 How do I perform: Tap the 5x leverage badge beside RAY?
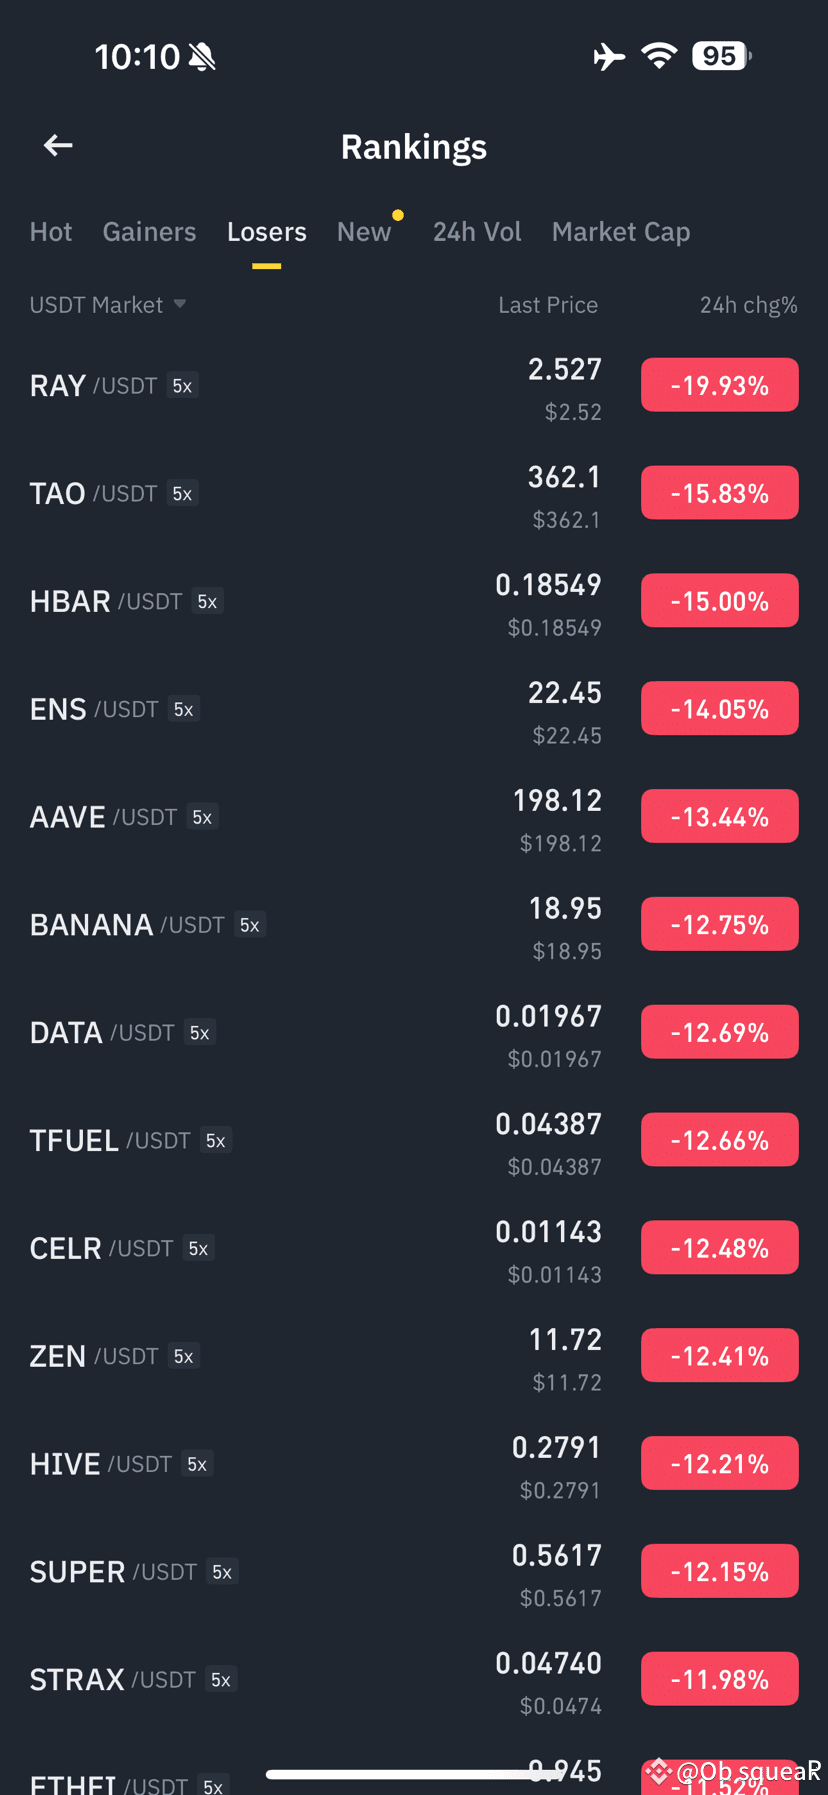click(x=182, y=386)
